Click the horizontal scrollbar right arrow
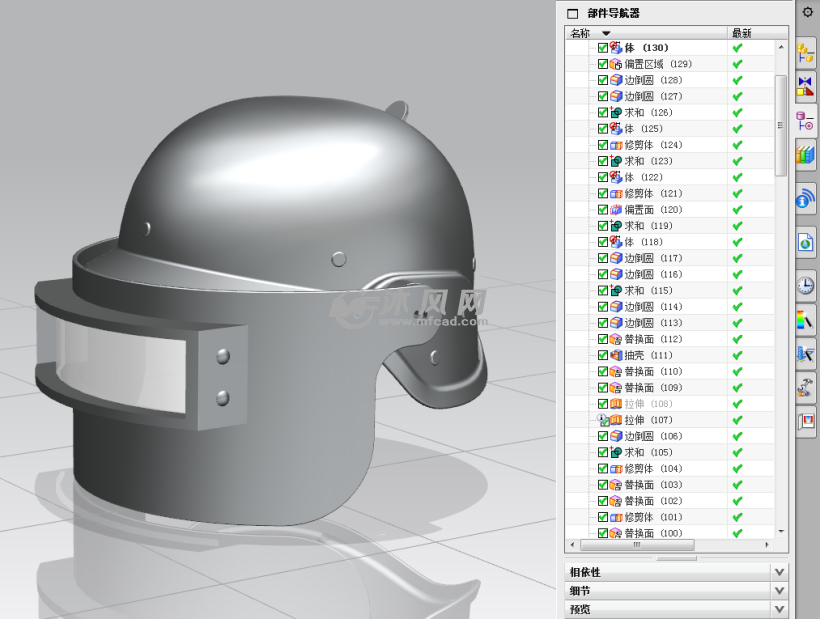The width and height of the screenshot is (820, 619). (x=767, y=545)
